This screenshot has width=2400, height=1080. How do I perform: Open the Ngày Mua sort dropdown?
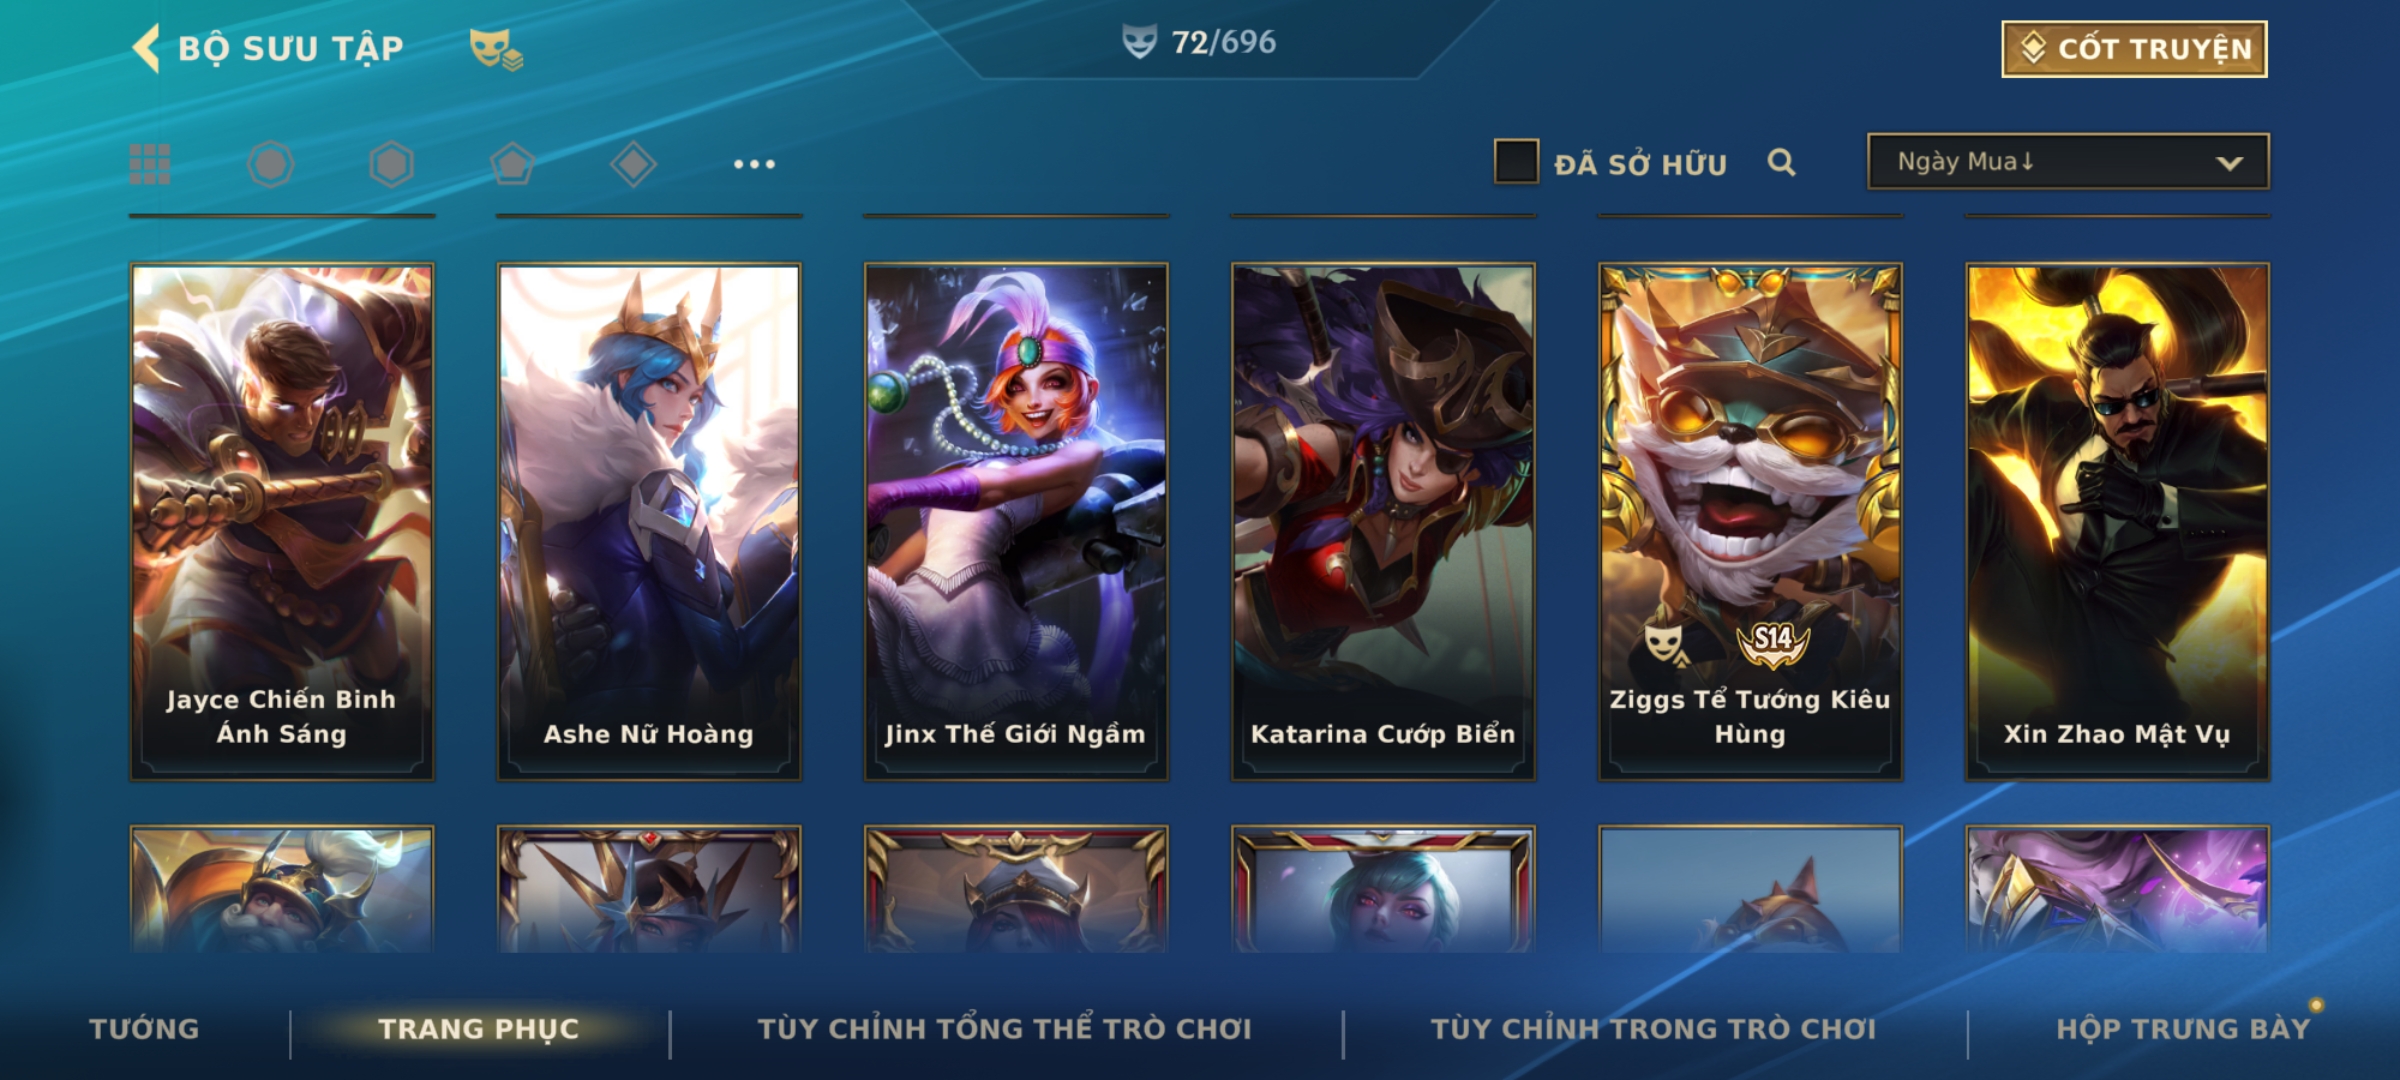[x=2068, y=162]
